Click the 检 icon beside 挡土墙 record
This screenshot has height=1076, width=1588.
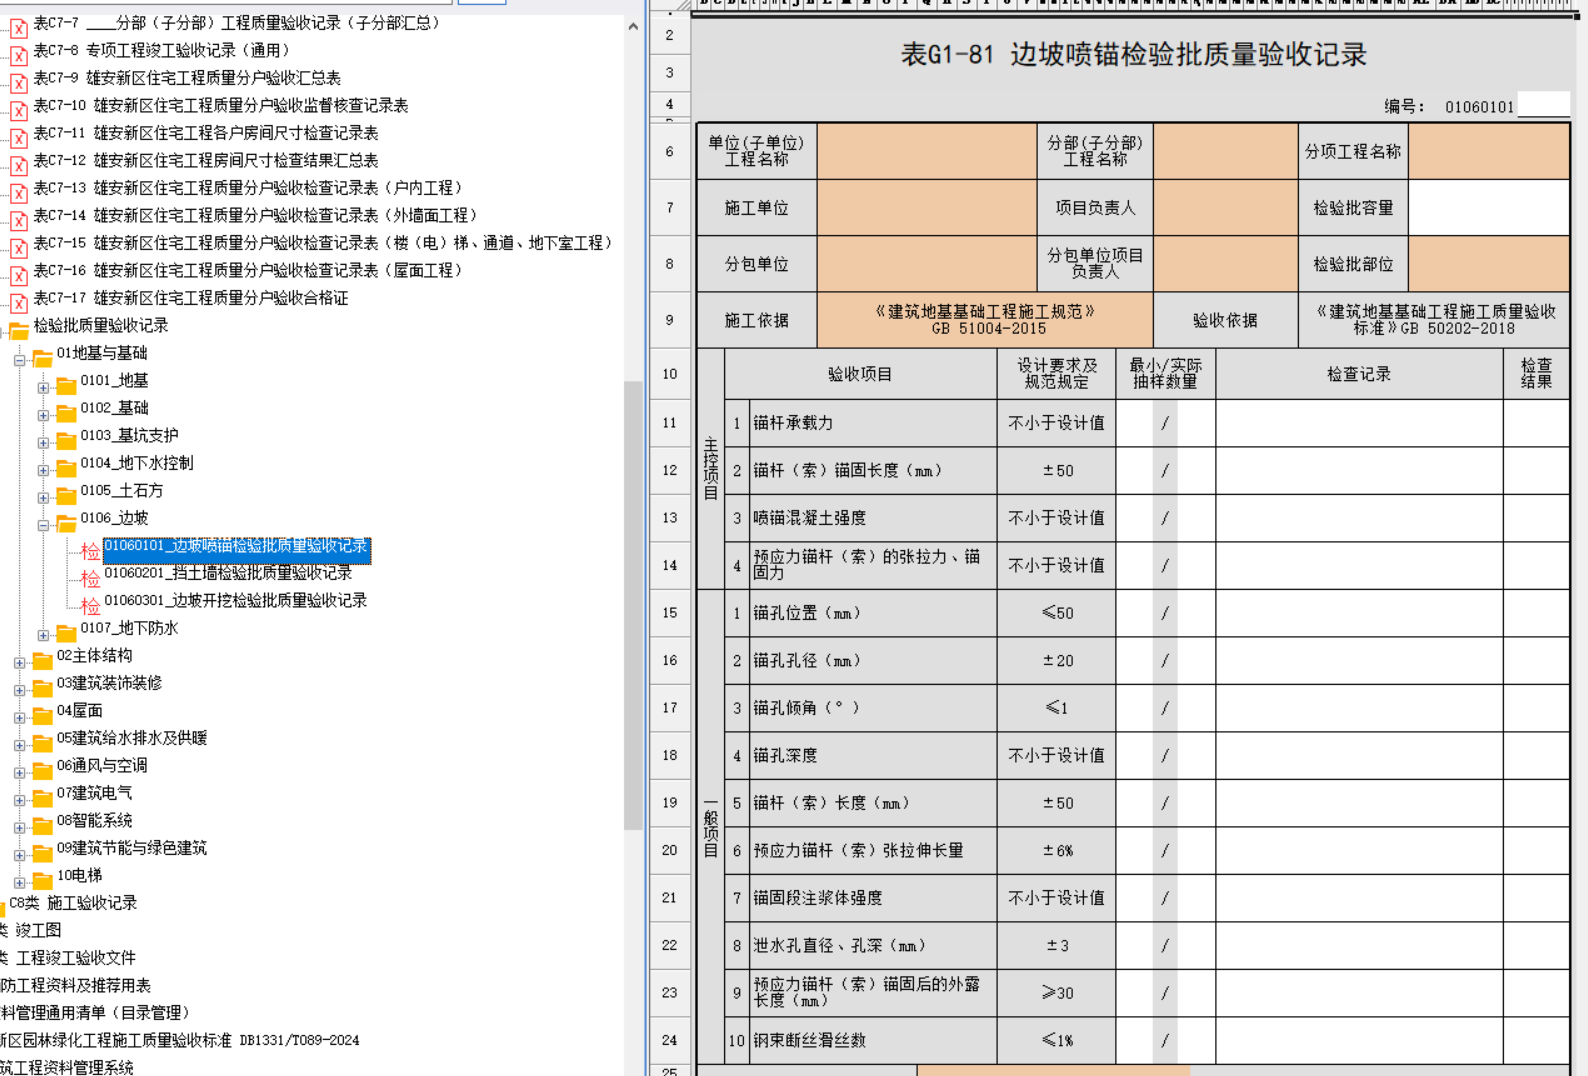[x=90, y=579]
